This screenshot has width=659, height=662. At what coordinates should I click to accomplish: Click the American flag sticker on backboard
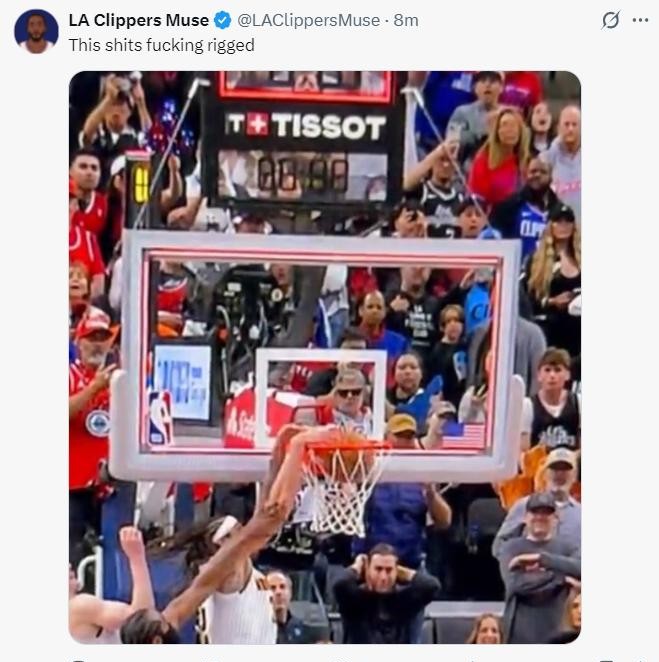pos(464,436)
